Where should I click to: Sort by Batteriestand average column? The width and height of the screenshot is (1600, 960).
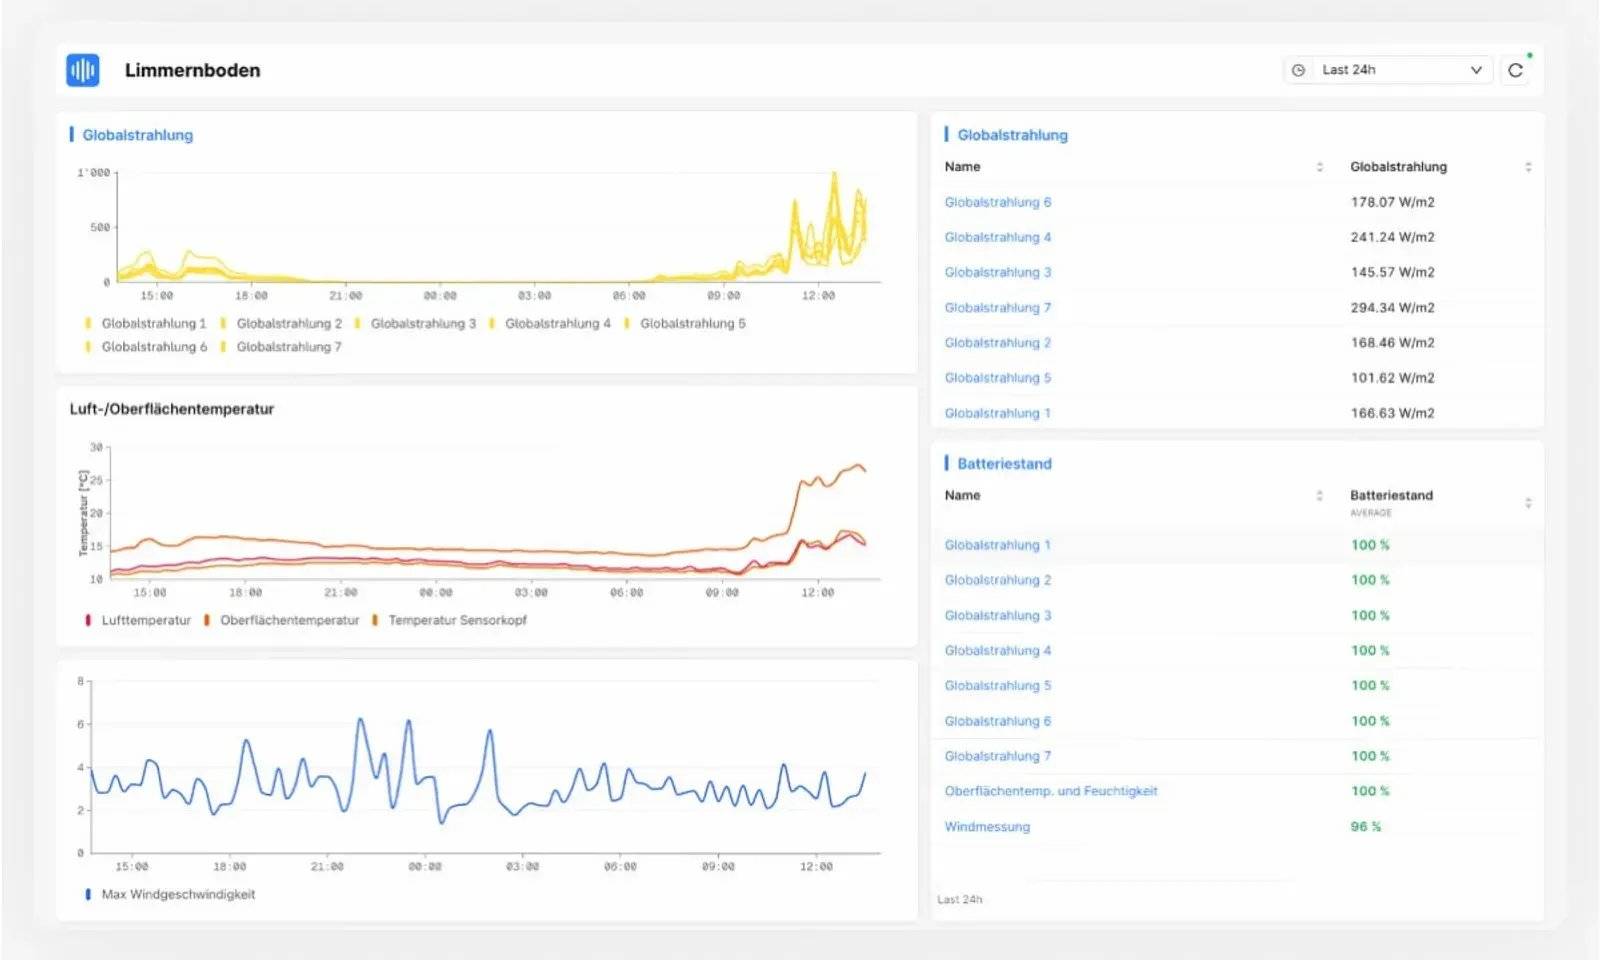[1528, 503]
